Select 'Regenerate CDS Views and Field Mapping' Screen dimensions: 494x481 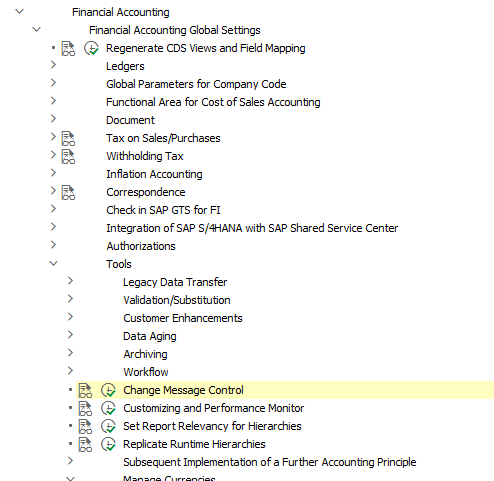pos(206,48)
